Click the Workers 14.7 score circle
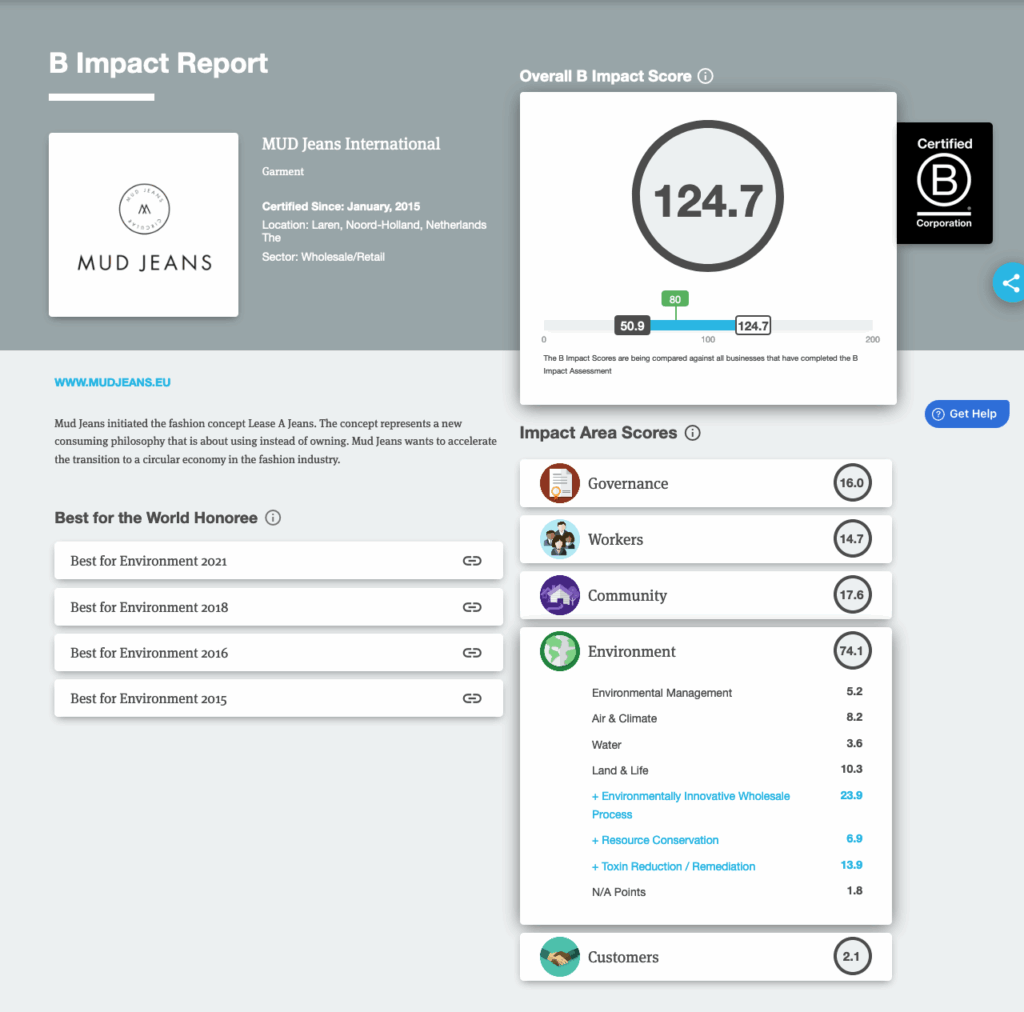Image resolution: width=1024 pixels, height=1012 pixels. click(x=852, y=539)
